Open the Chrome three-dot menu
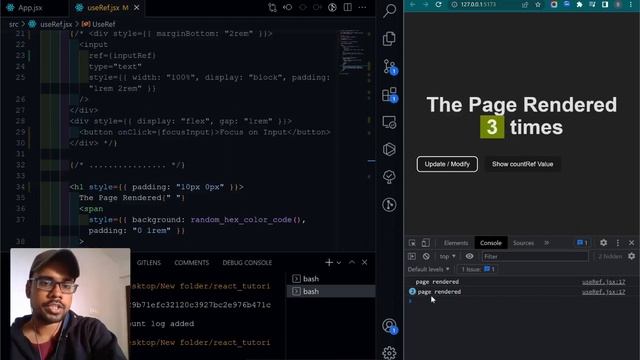Screen dimensions: 640x360 [x=631, y=4]
